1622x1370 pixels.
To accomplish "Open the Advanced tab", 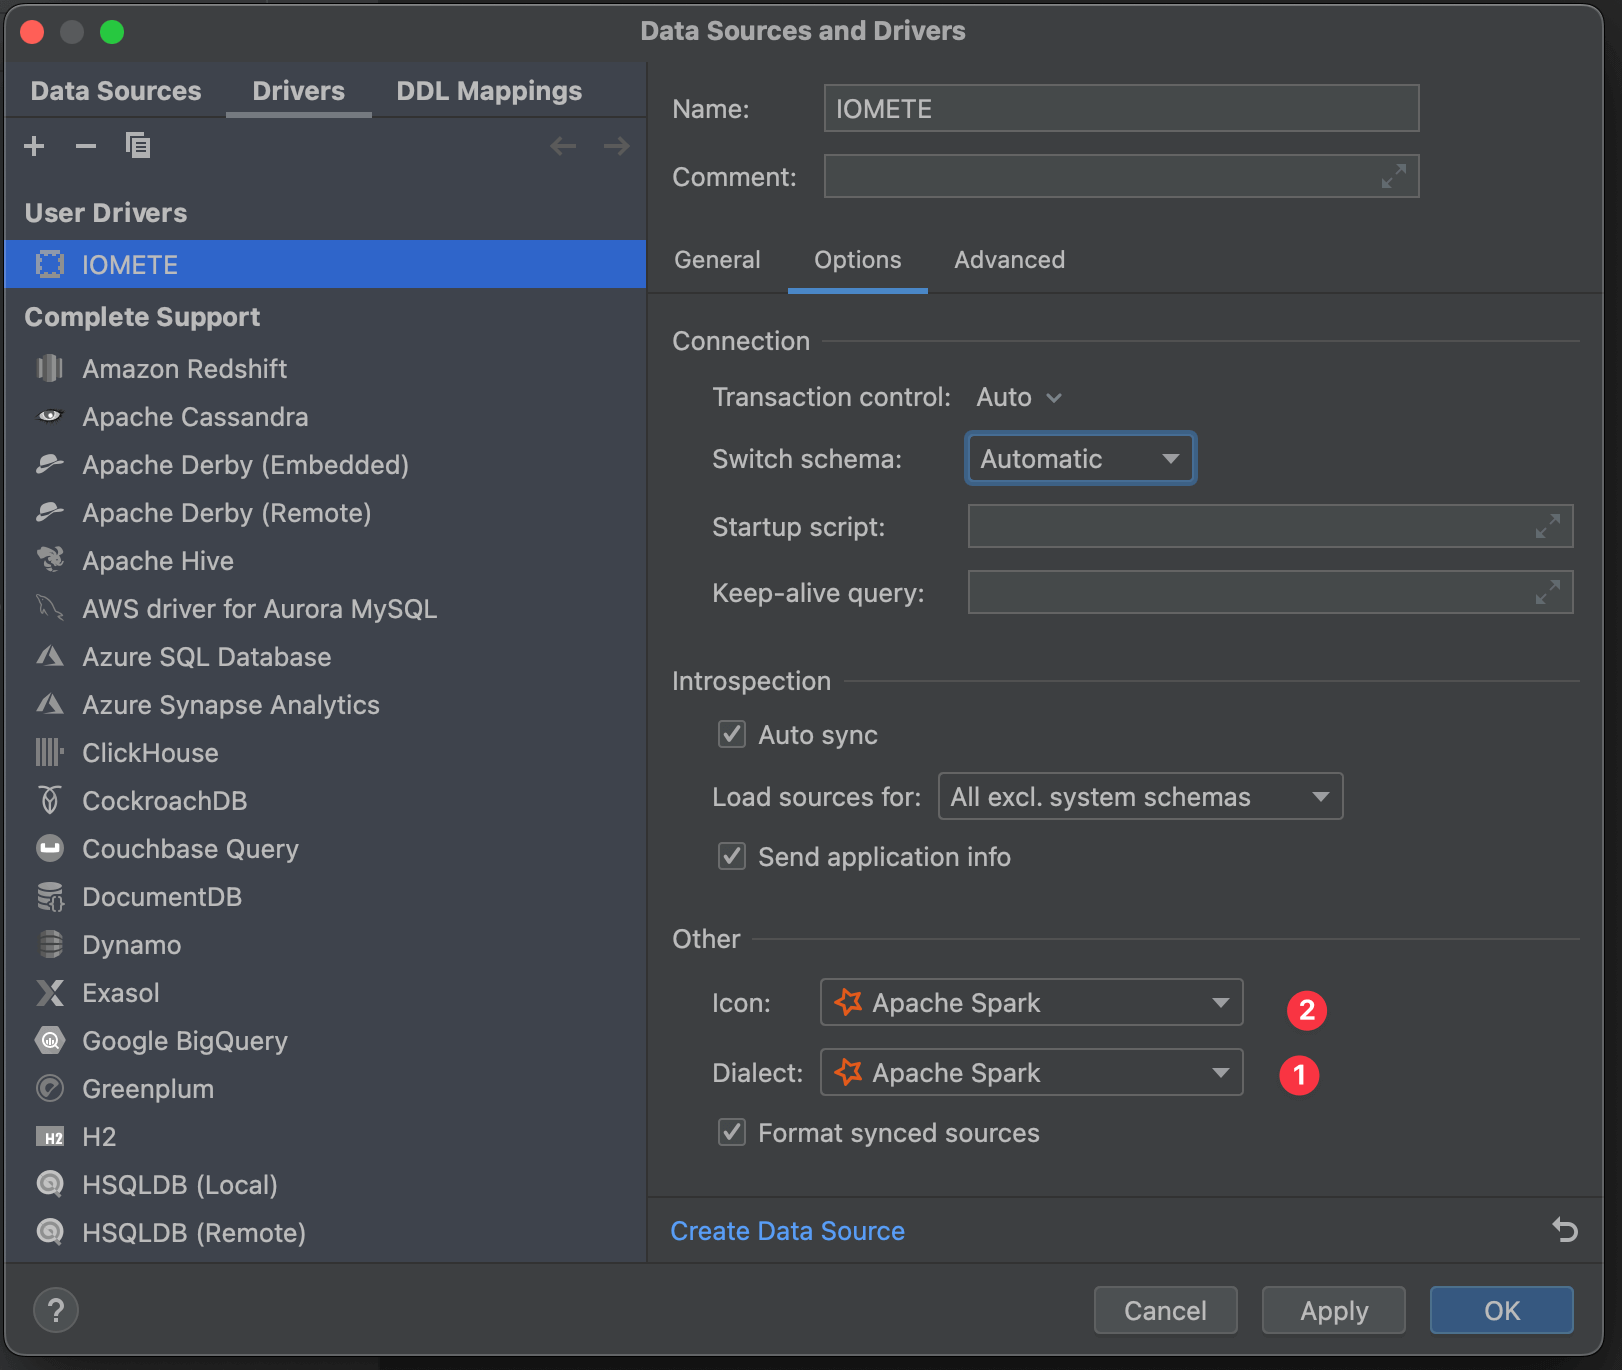I will (1009, 260).
